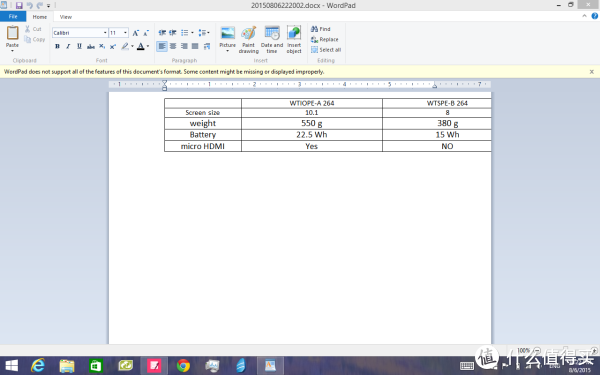The width and height of the screenshot is (600, 375).
Task: Toggle Underline formatting
Action: click(79, 46)
